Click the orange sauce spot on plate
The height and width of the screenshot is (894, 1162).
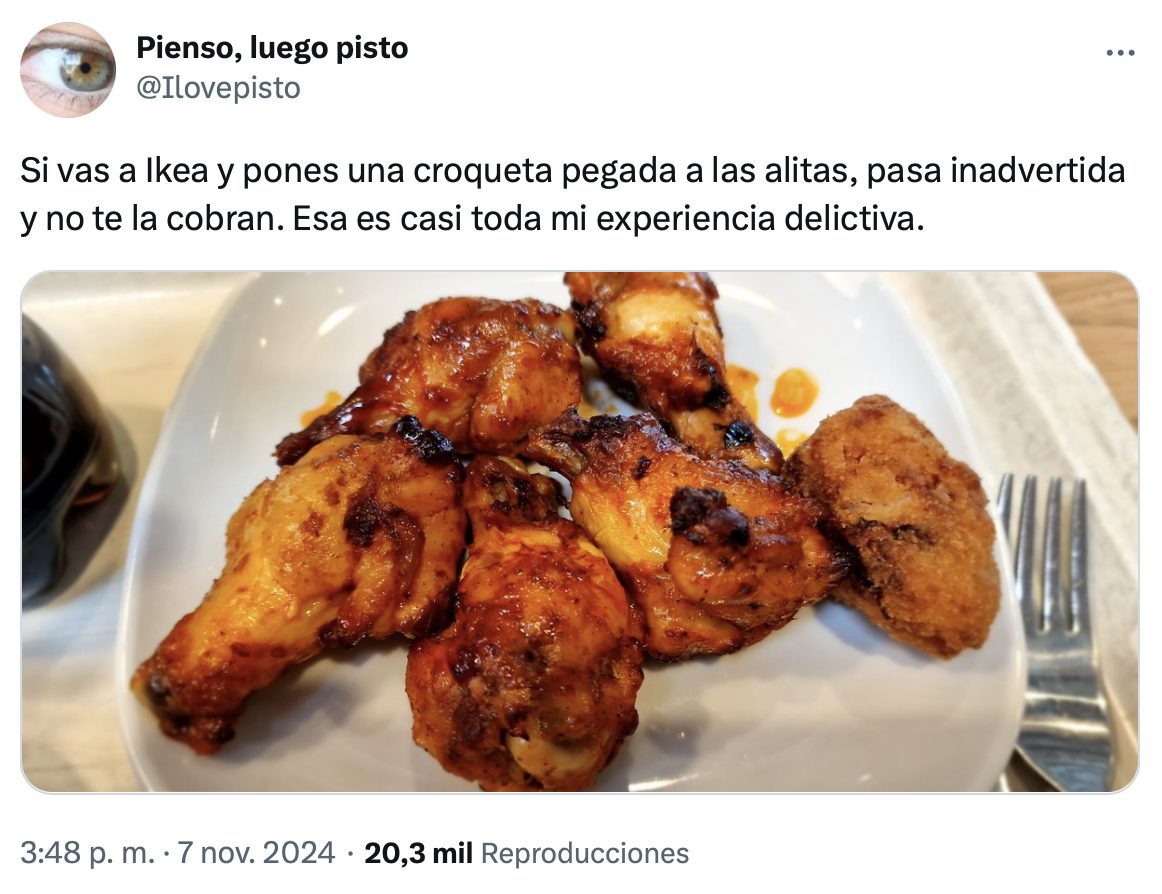[794, 392]
